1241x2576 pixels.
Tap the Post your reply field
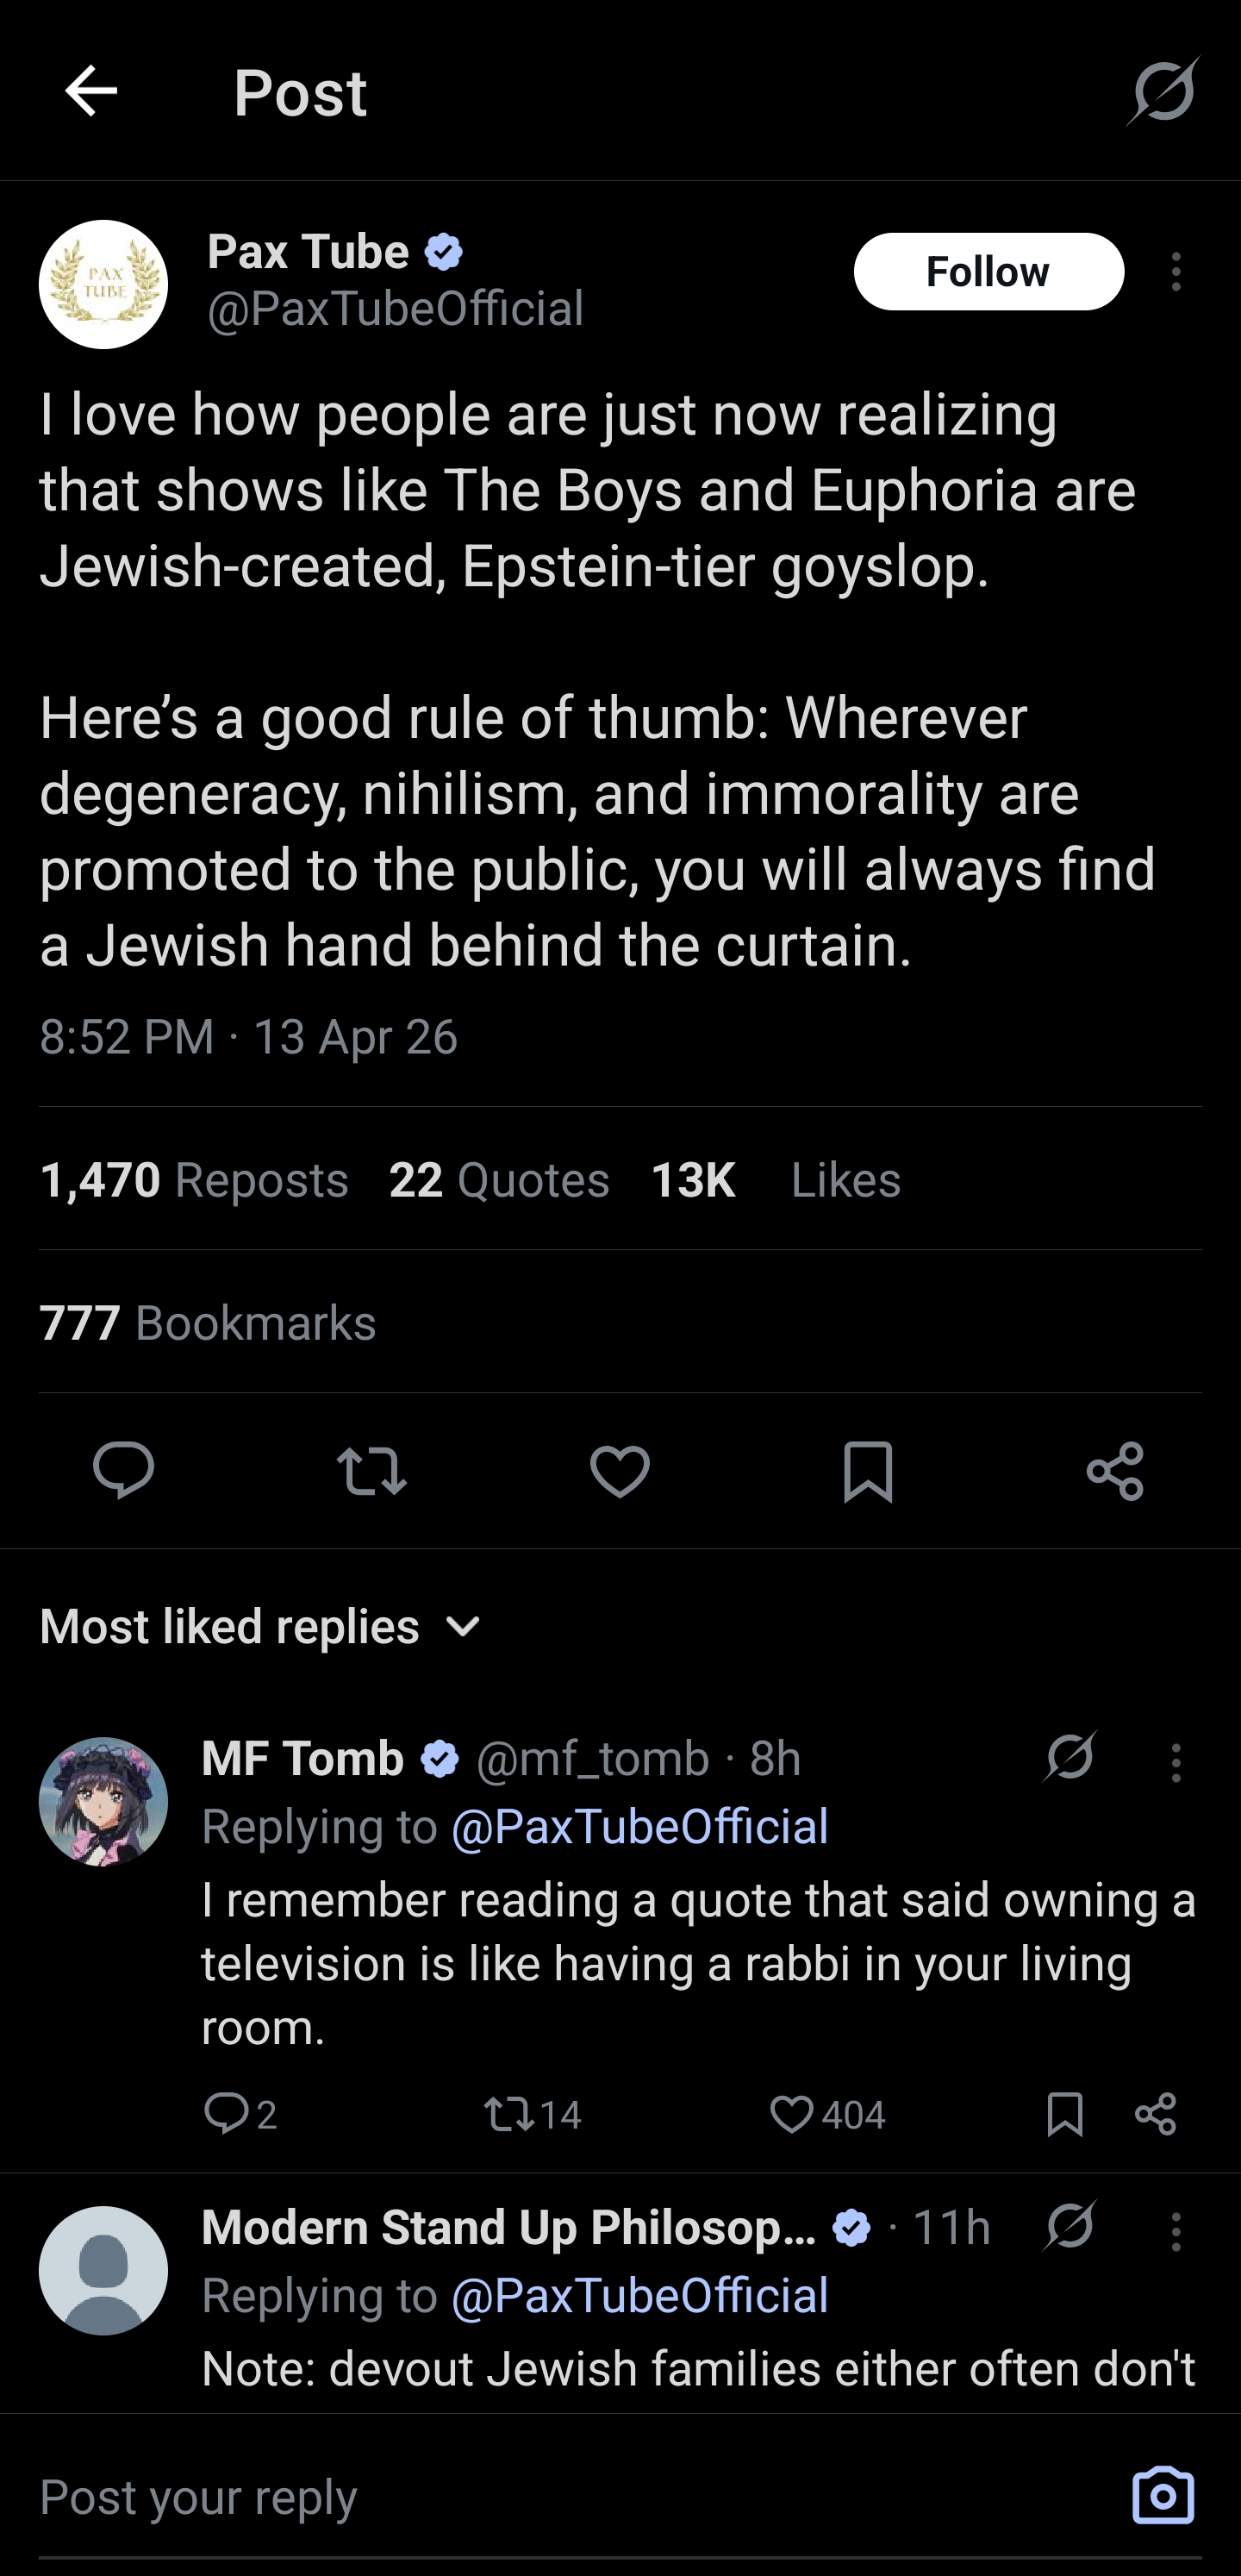(x=570, y=2496)
